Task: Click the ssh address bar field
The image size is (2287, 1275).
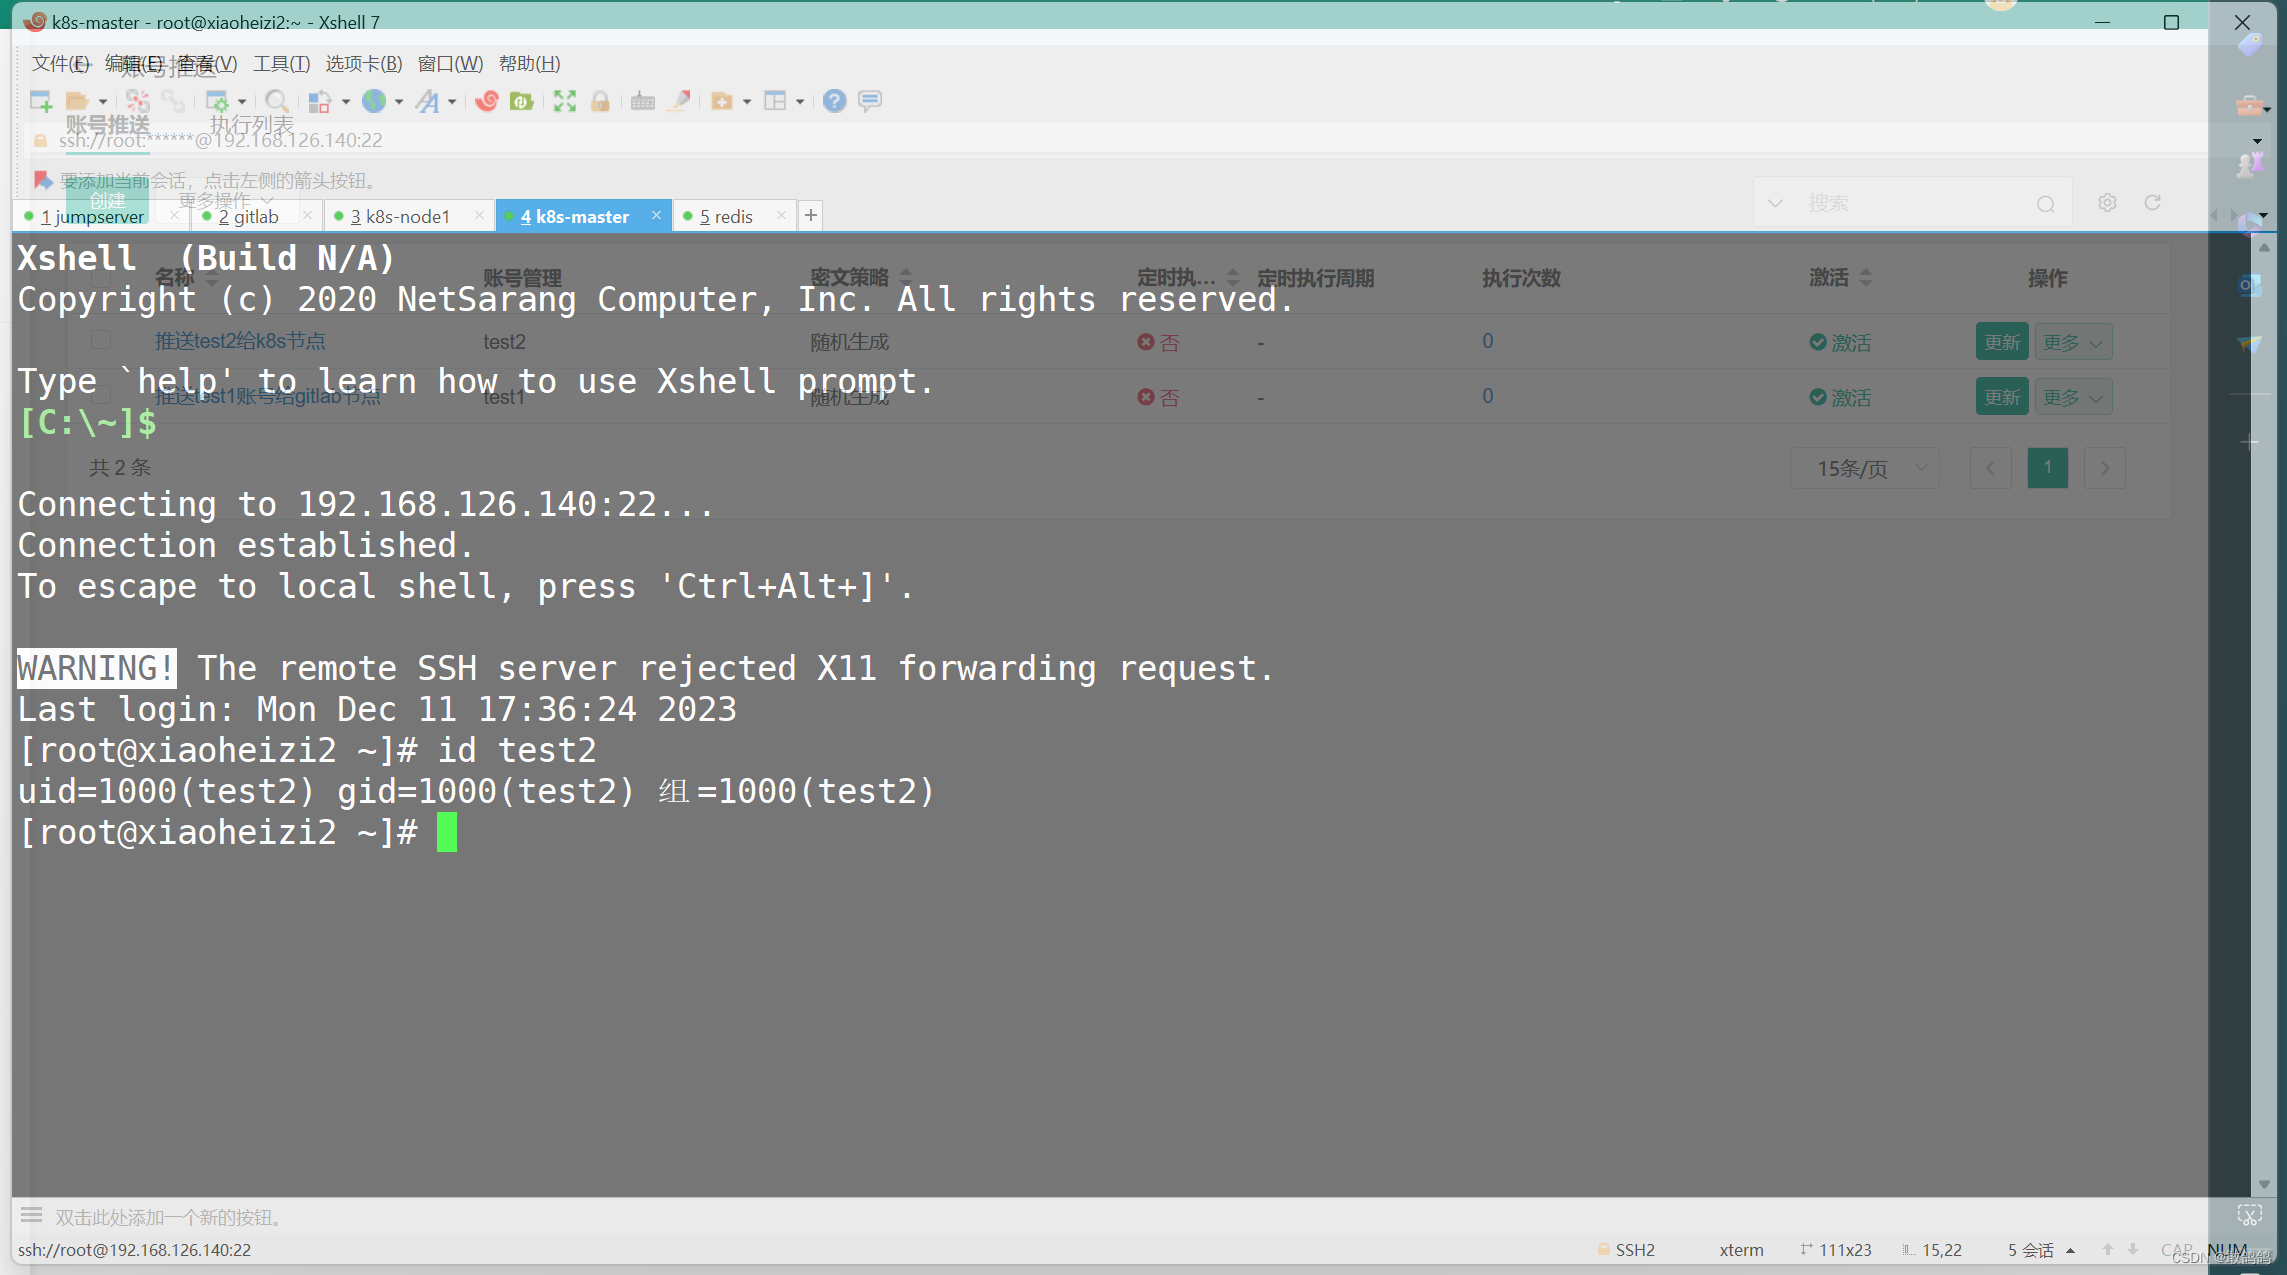Action: [220, 140]
